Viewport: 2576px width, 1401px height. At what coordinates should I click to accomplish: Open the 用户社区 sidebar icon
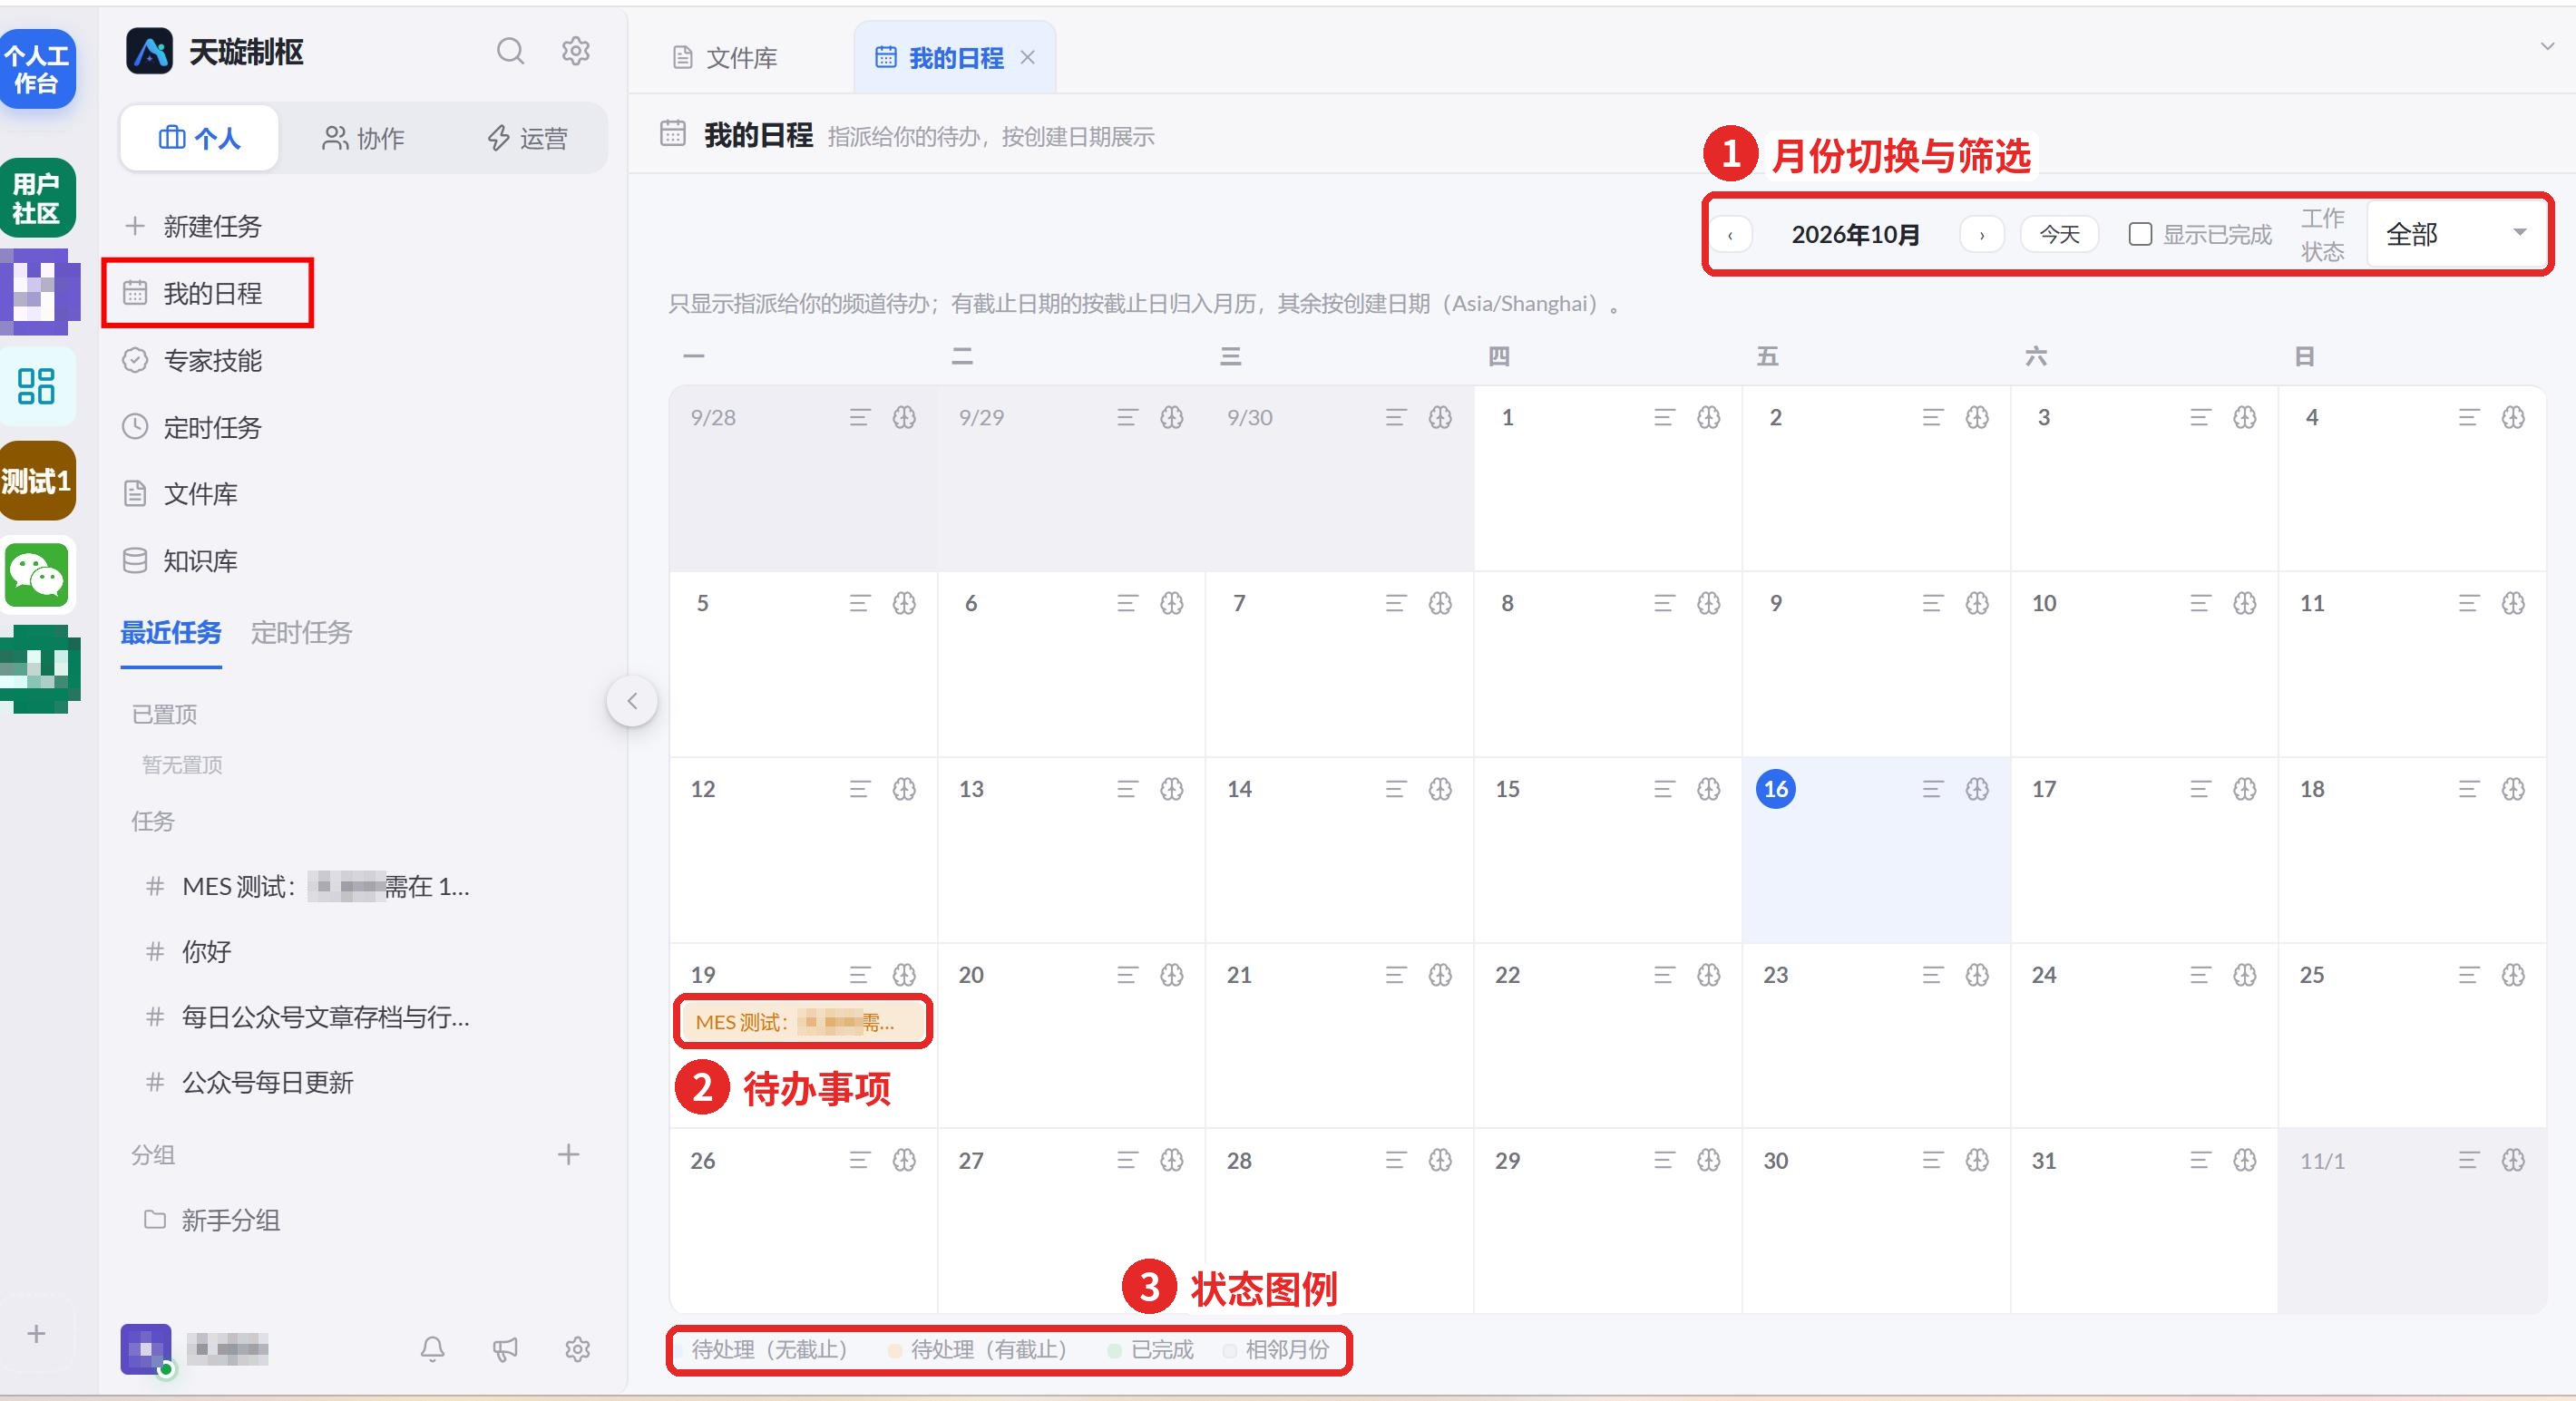[x=38, y=197]
